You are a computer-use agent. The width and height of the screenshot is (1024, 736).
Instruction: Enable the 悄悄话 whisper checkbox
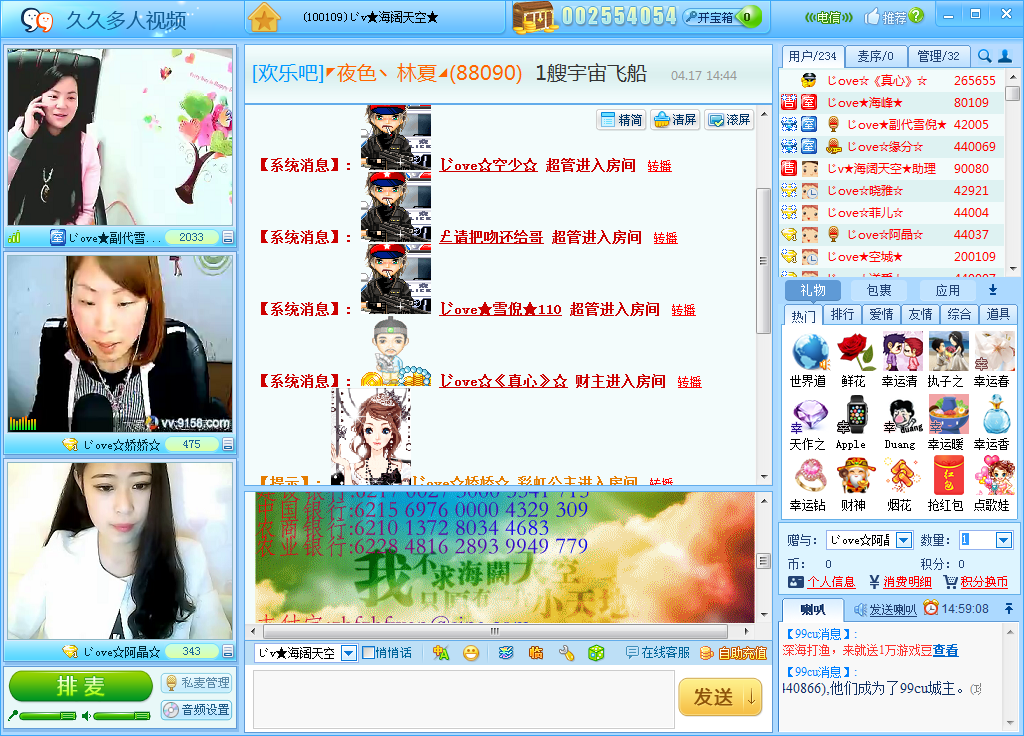[369, 653]
